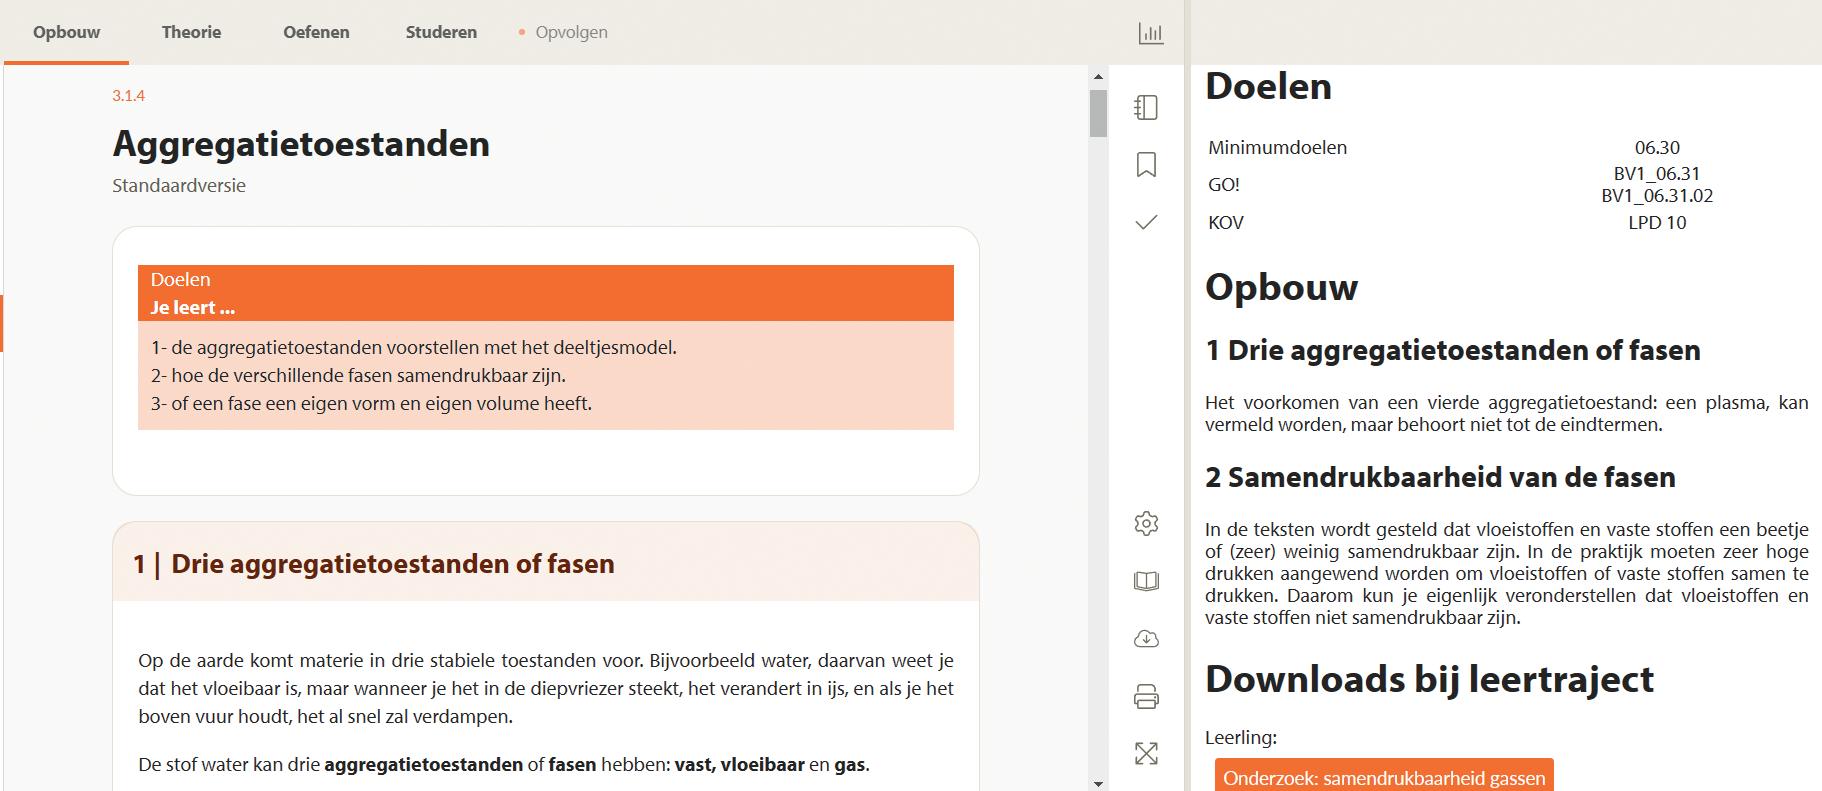Click the scrollbar down arrow

tap(1098, 783)
